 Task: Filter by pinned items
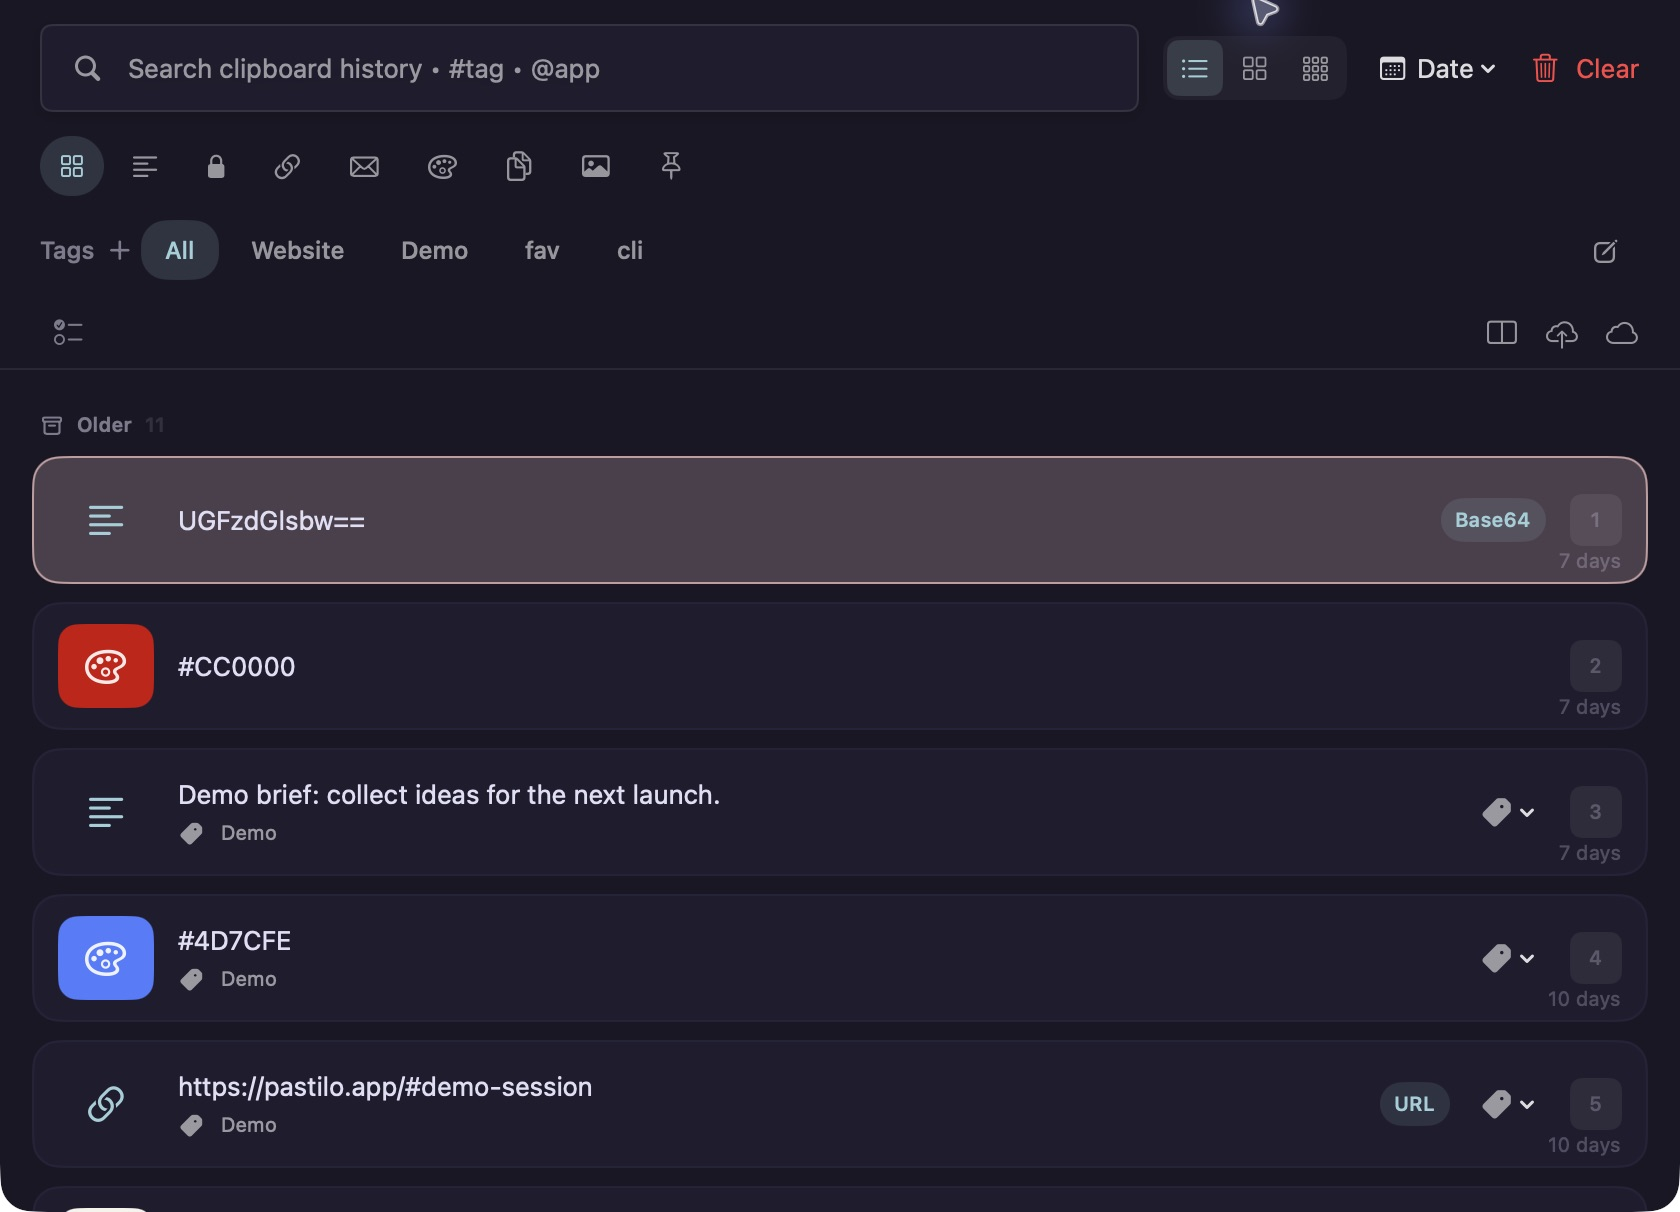[671, 166]
